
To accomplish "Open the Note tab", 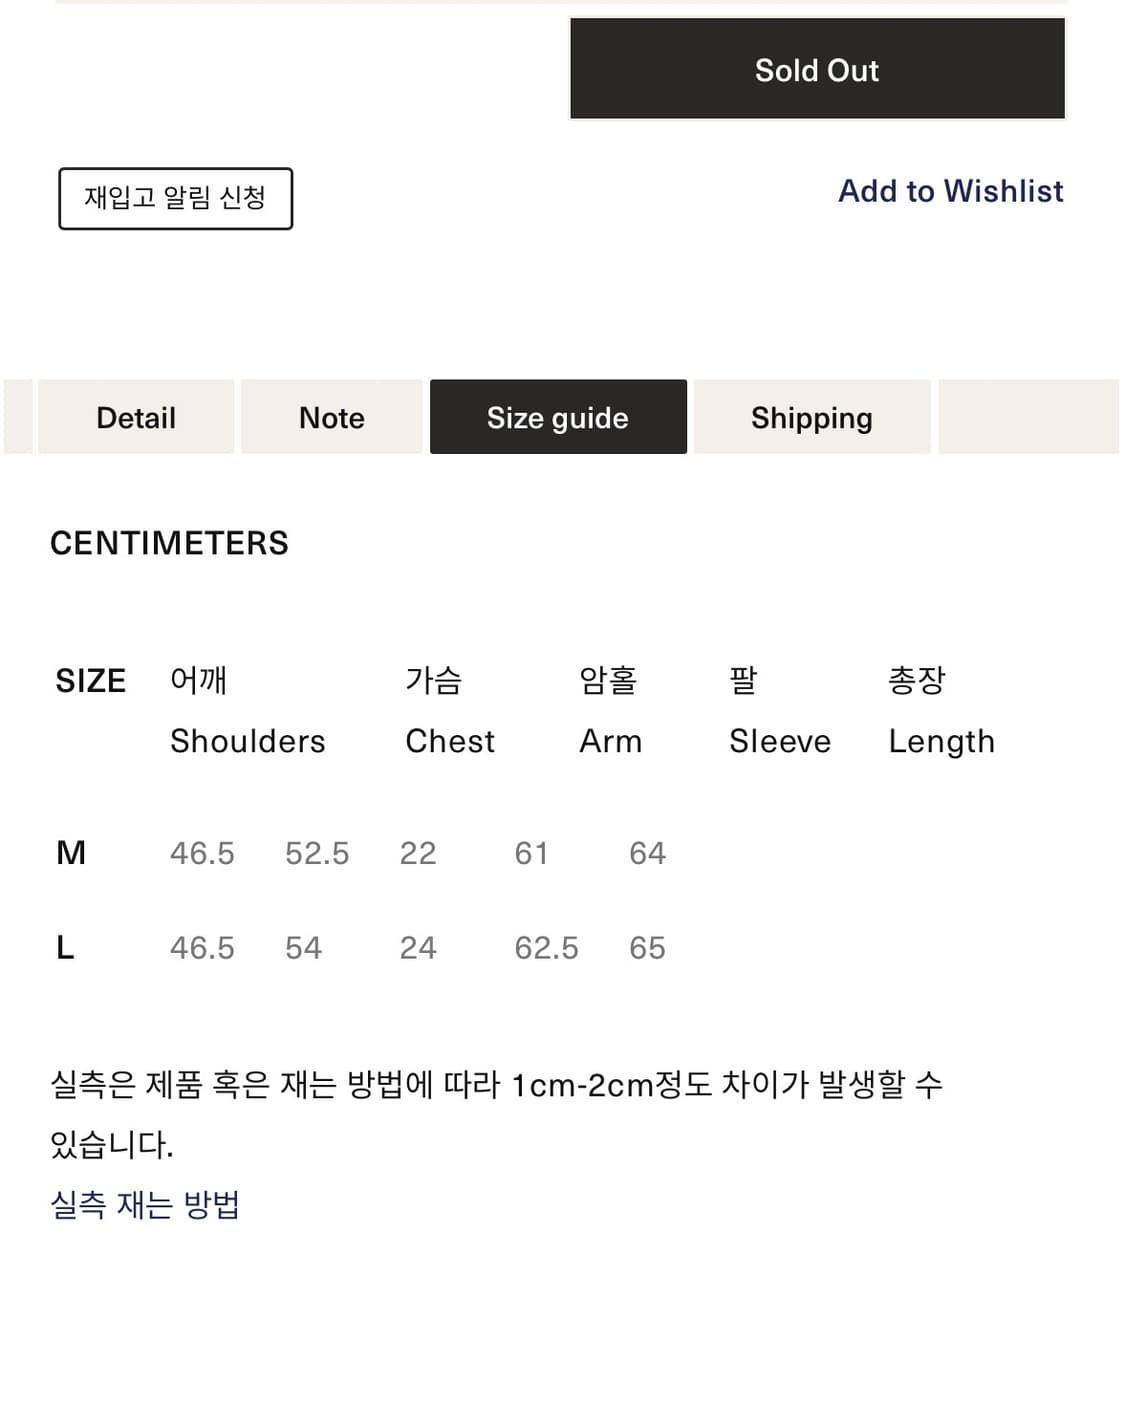I will (331, 417).
